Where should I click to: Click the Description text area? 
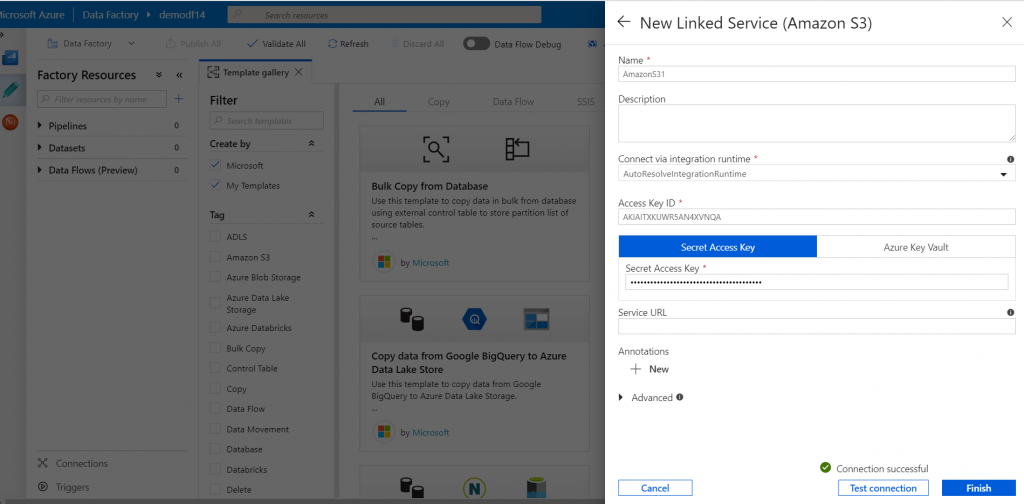(x=816, y=123)
